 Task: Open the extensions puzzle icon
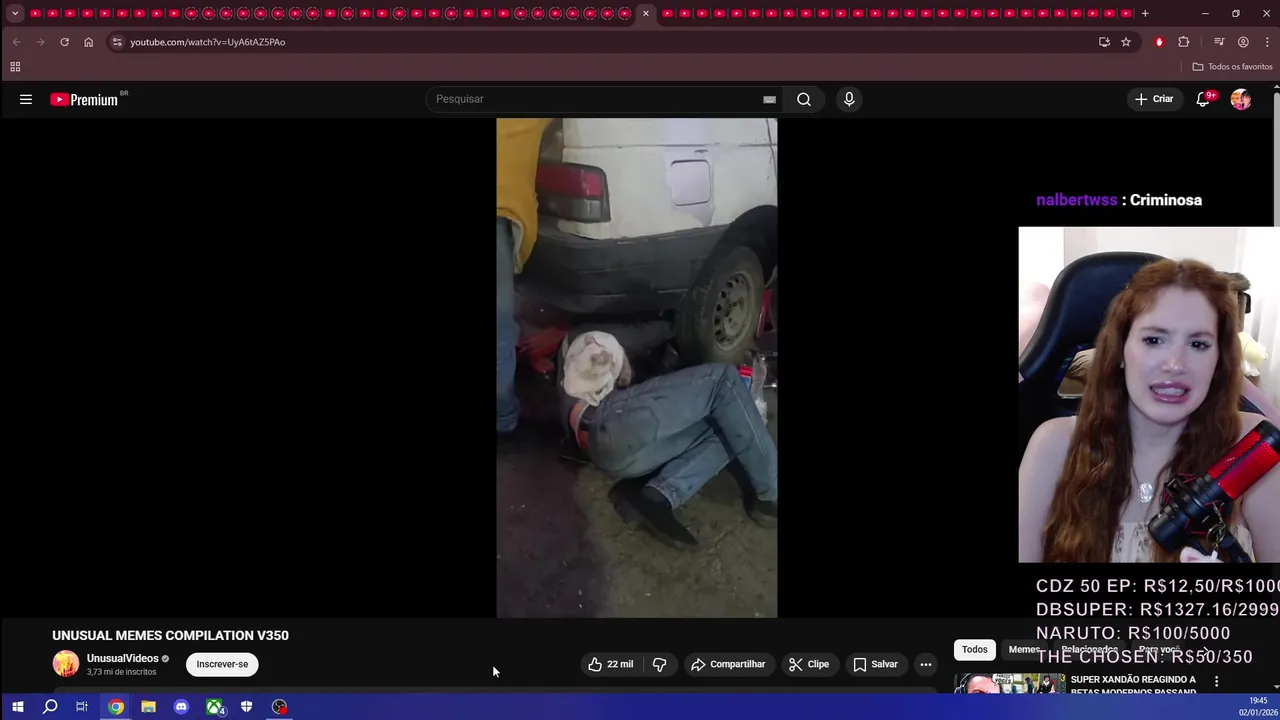pos(1184,42)
